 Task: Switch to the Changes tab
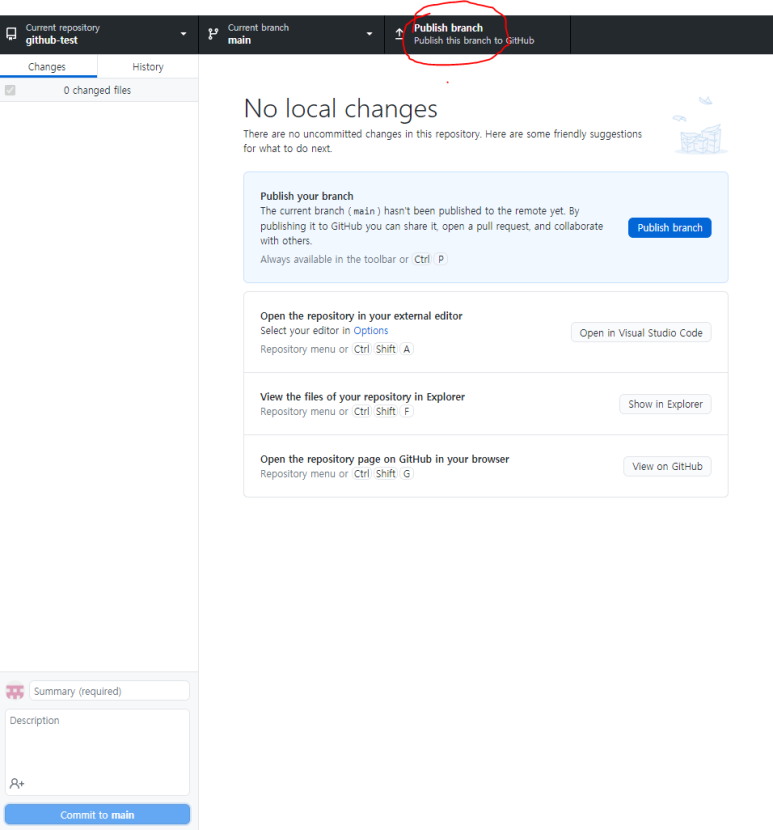(x=48, y=67)
